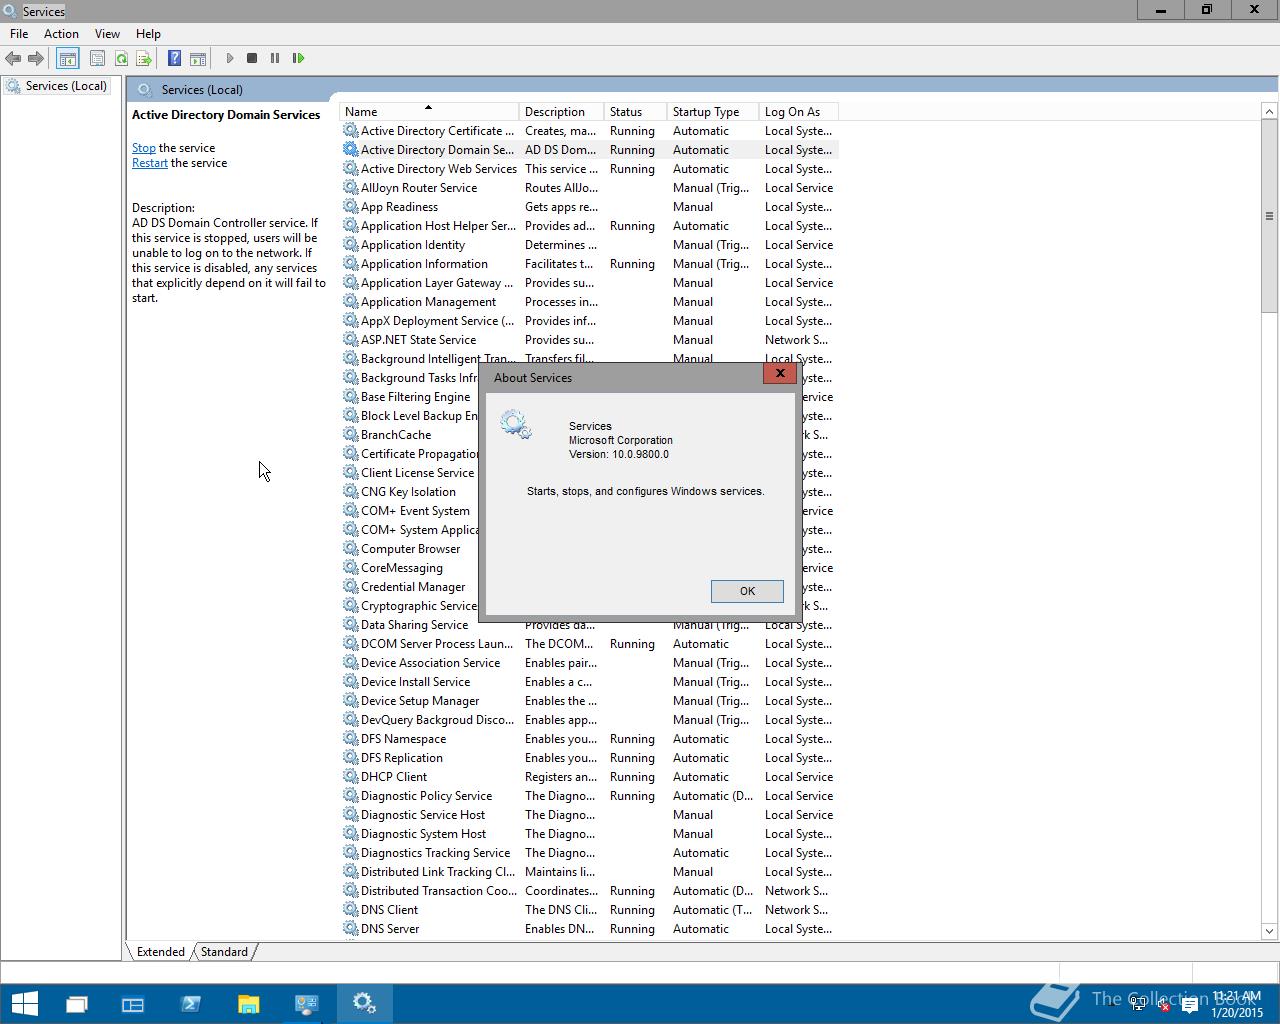Click the Restart Service icon
1280x1024 pixels.
pos(298,58)
